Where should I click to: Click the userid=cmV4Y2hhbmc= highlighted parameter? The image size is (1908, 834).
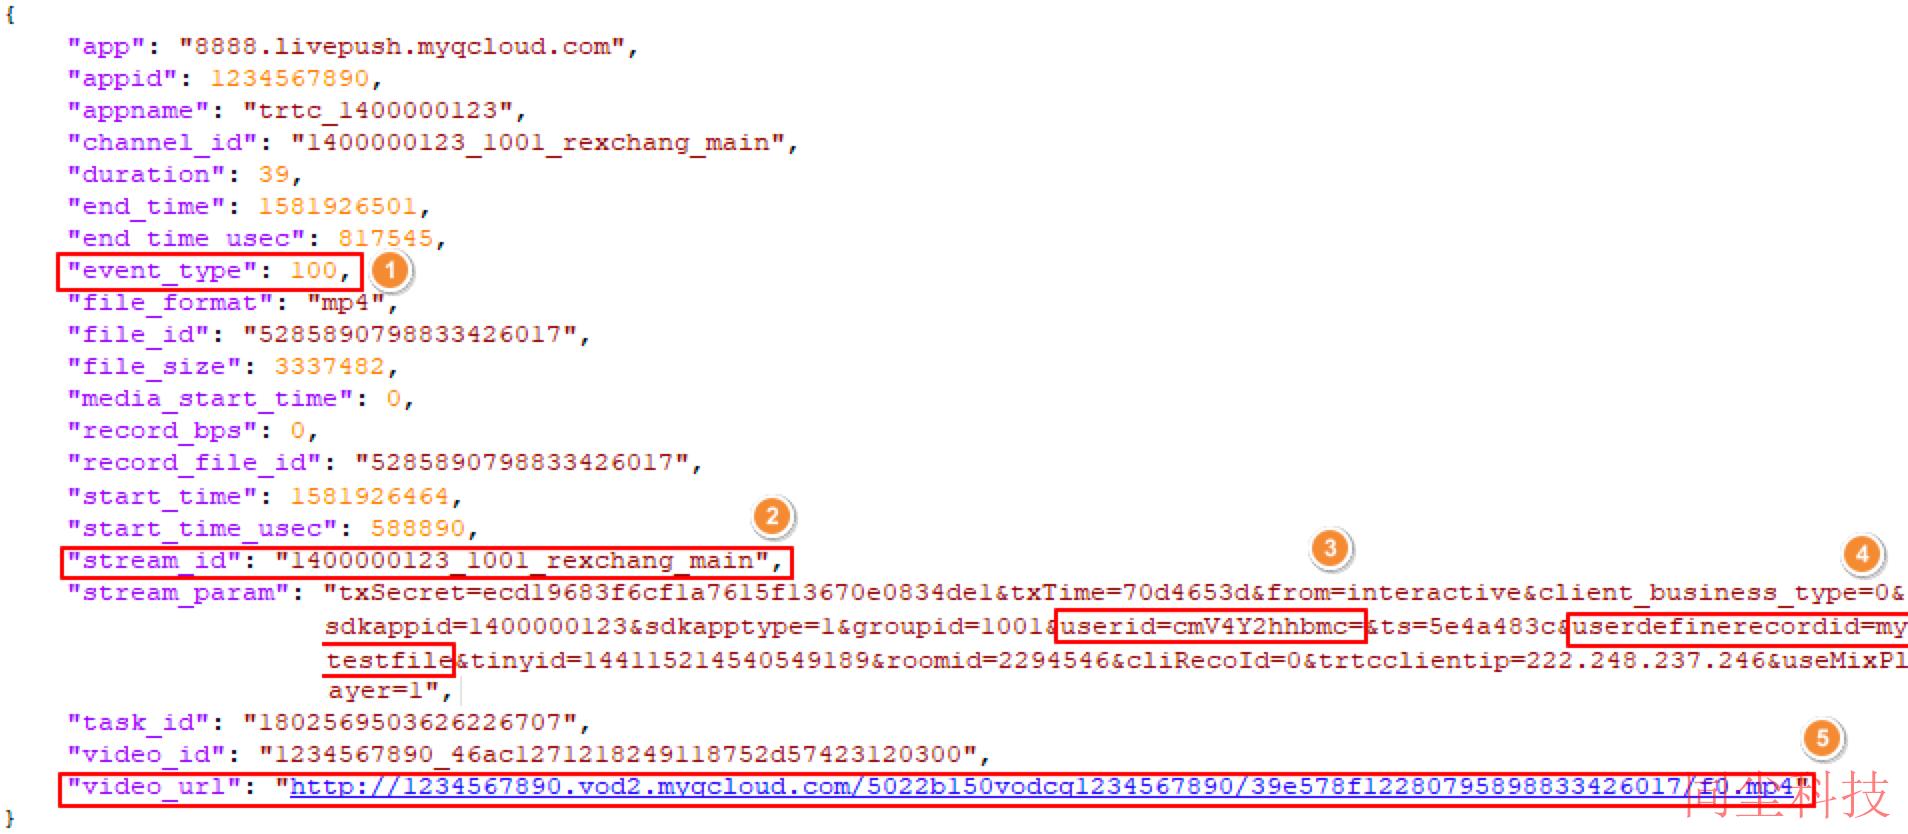pyautogui.click(x=1212, y=627)
